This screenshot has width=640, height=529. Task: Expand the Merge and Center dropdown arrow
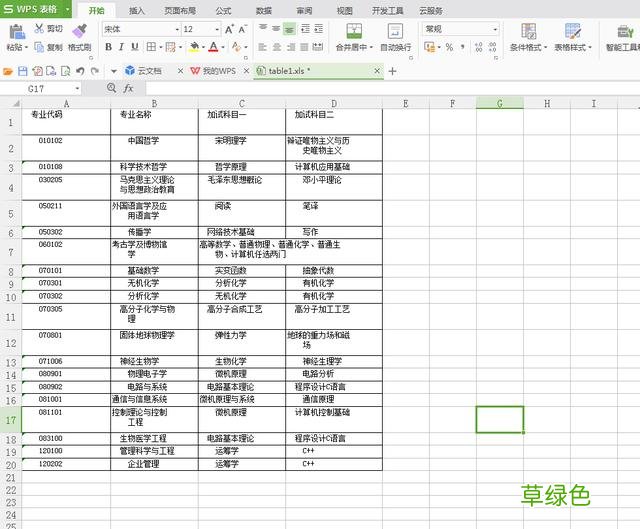click(x=371, y=47)
